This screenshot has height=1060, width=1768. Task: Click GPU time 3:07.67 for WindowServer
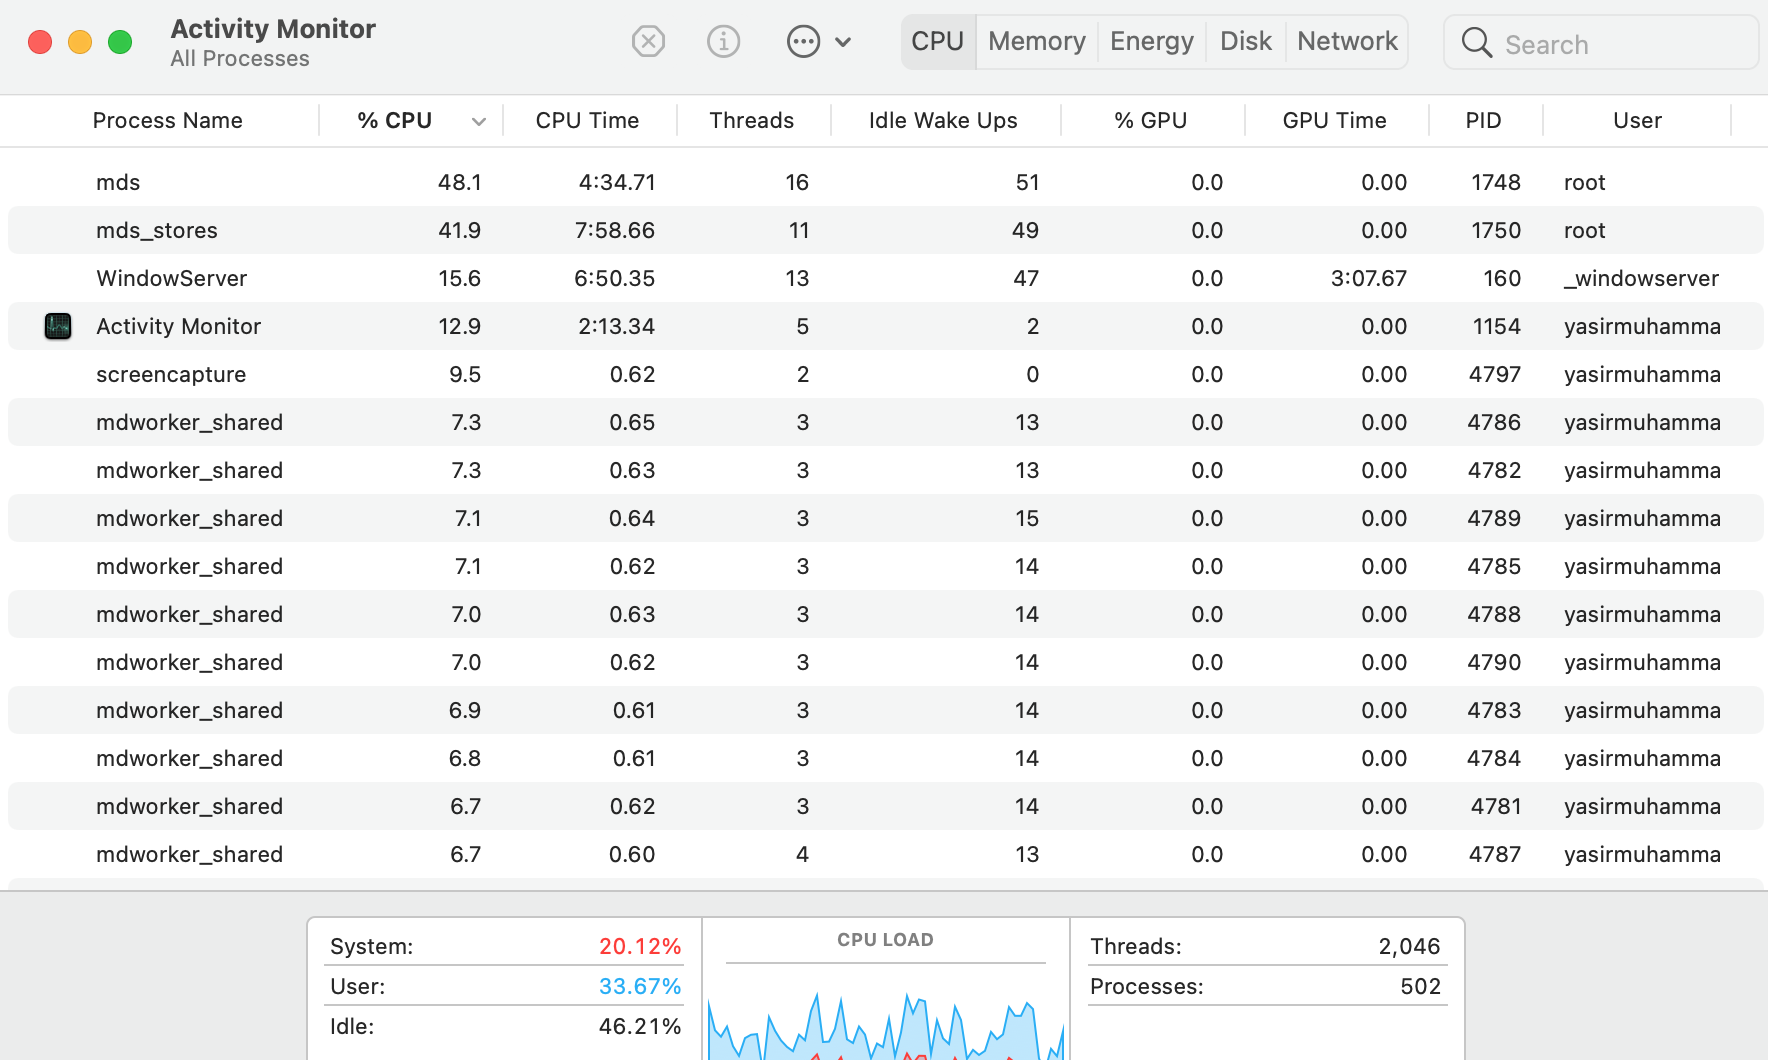pos(1369,278)
